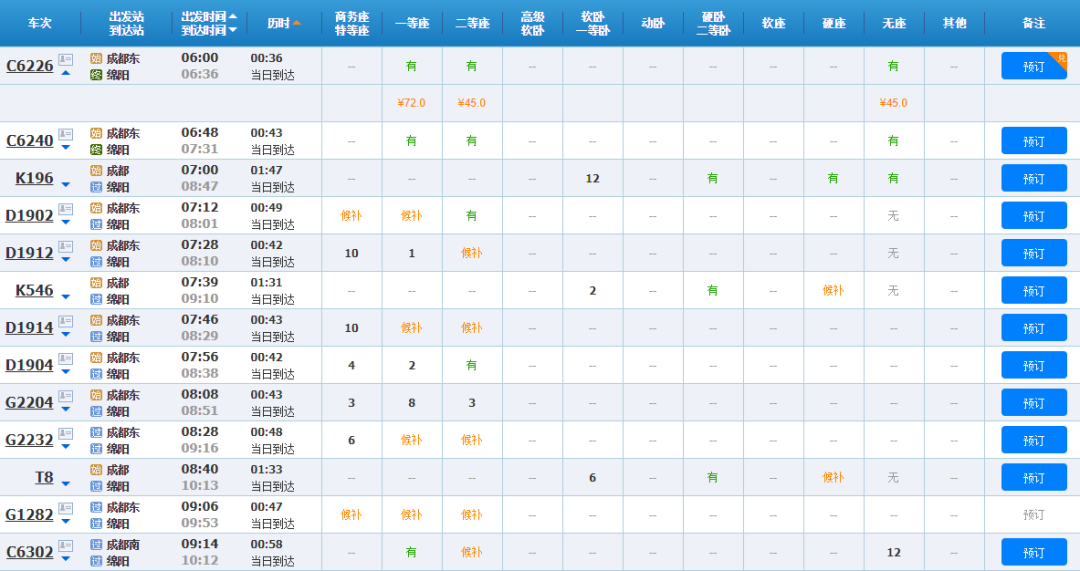Open the ID card icon beside train D1904
The width and height of the screenshot is (1080, 571).
point(65,359)
